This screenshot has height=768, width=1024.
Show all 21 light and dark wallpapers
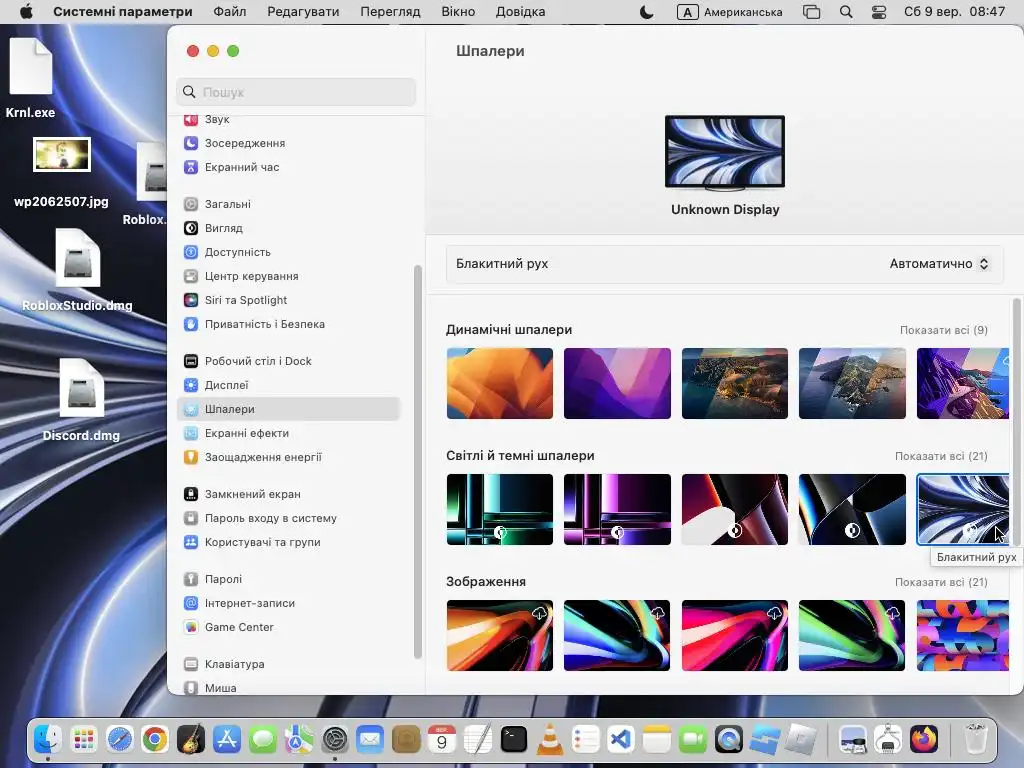tap(941, 456)
